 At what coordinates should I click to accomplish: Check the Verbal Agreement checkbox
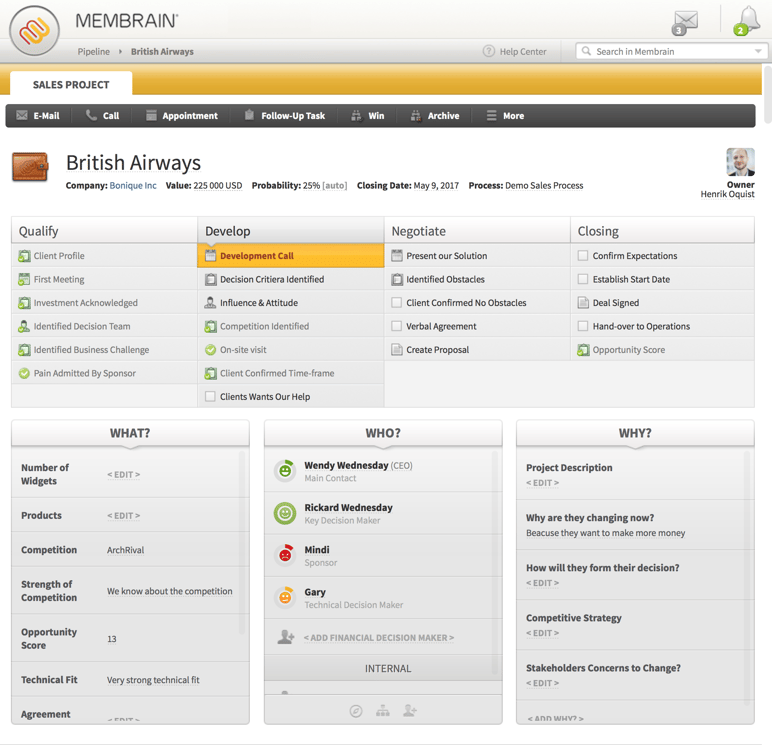point(396,326)
